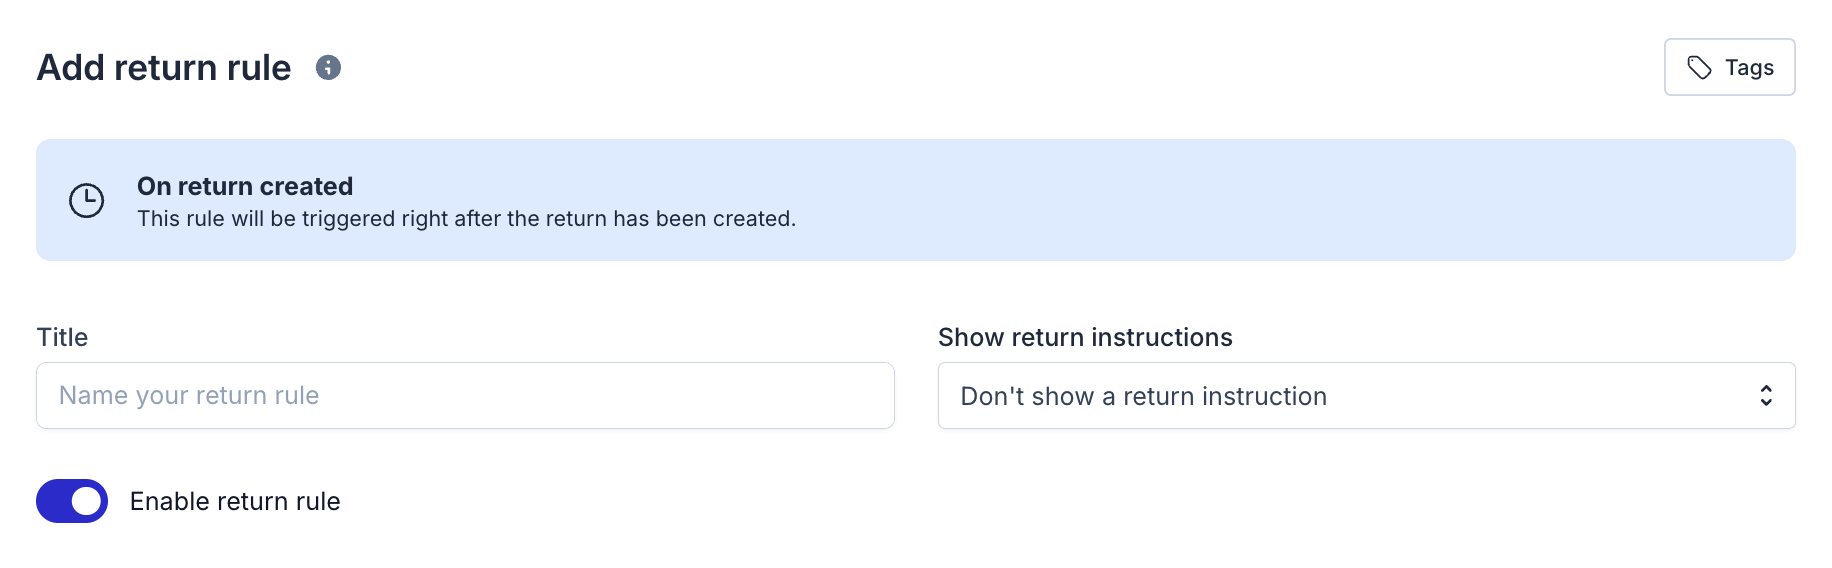1832x568 pixels.
Task: Click the "Show return instructions" label
Action: pos(1085,337)
